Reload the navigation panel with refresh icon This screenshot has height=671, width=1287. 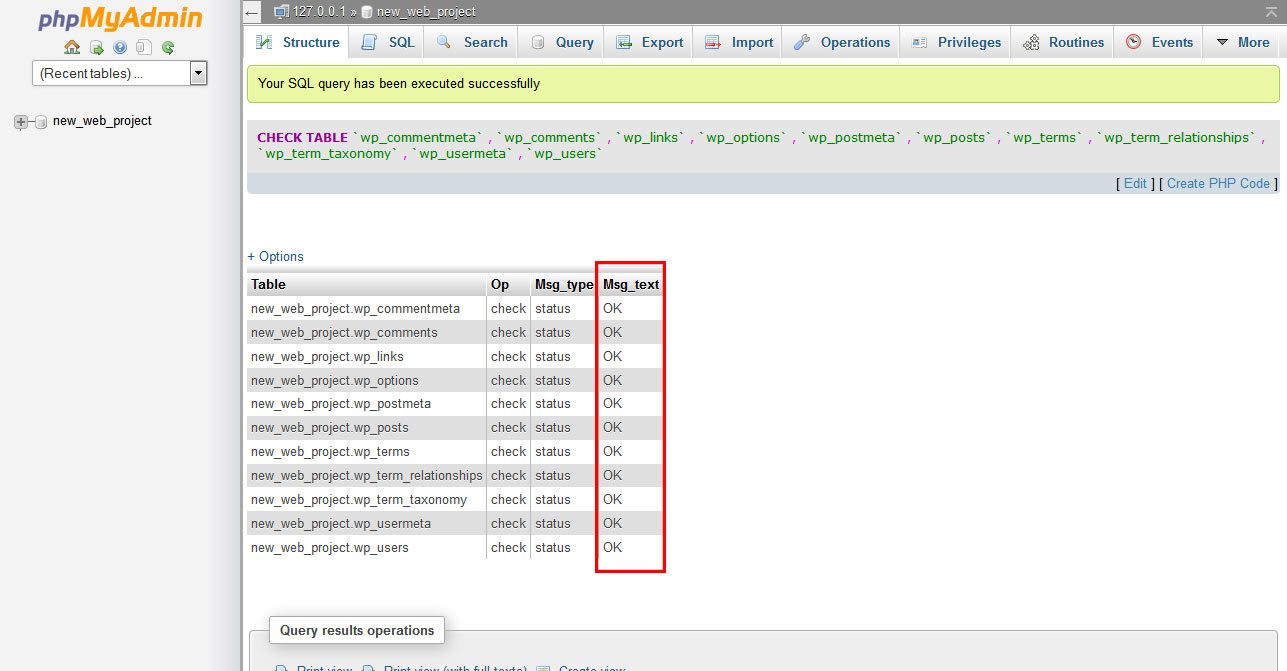tap(168, 47)
